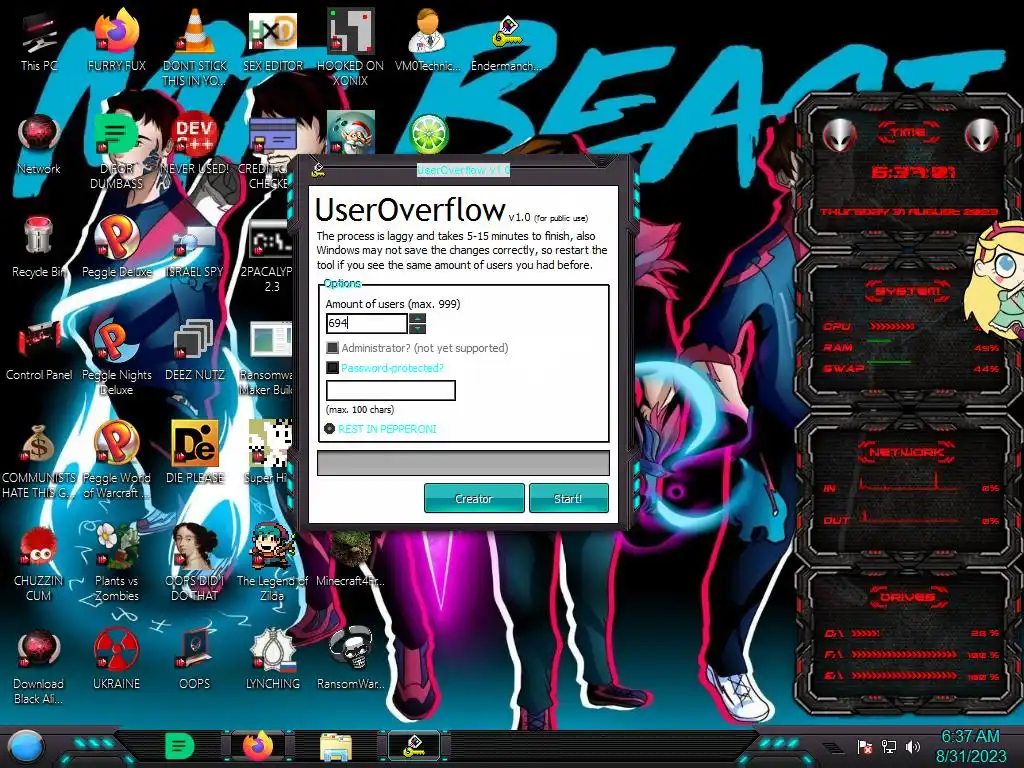The height and width of the screenshot is (768, 1024).
Task: Decrease user amount with the down arrow
Action: tap(417, 328)
